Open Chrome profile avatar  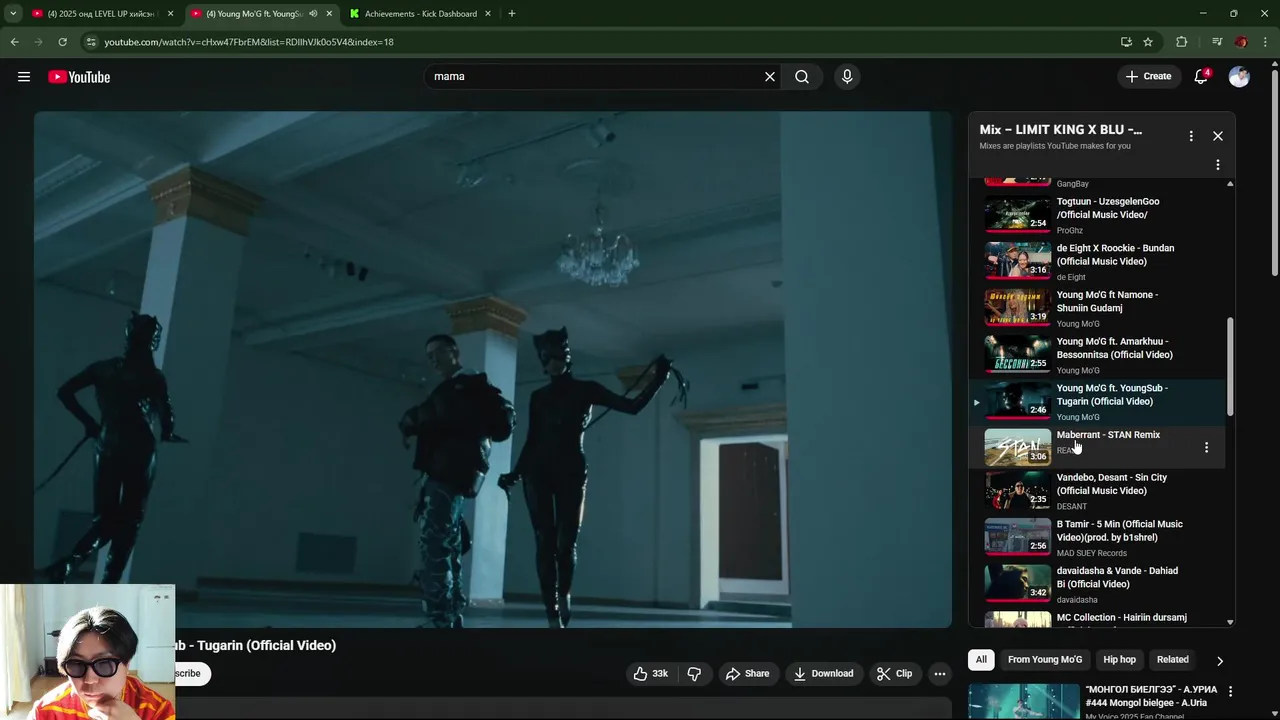pos(1241,42)
